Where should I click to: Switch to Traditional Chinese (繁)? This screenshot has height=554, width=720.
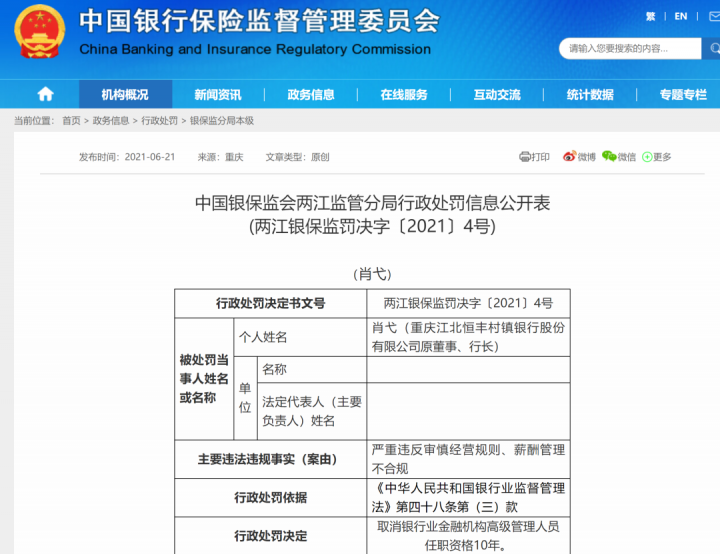(651, 17)
